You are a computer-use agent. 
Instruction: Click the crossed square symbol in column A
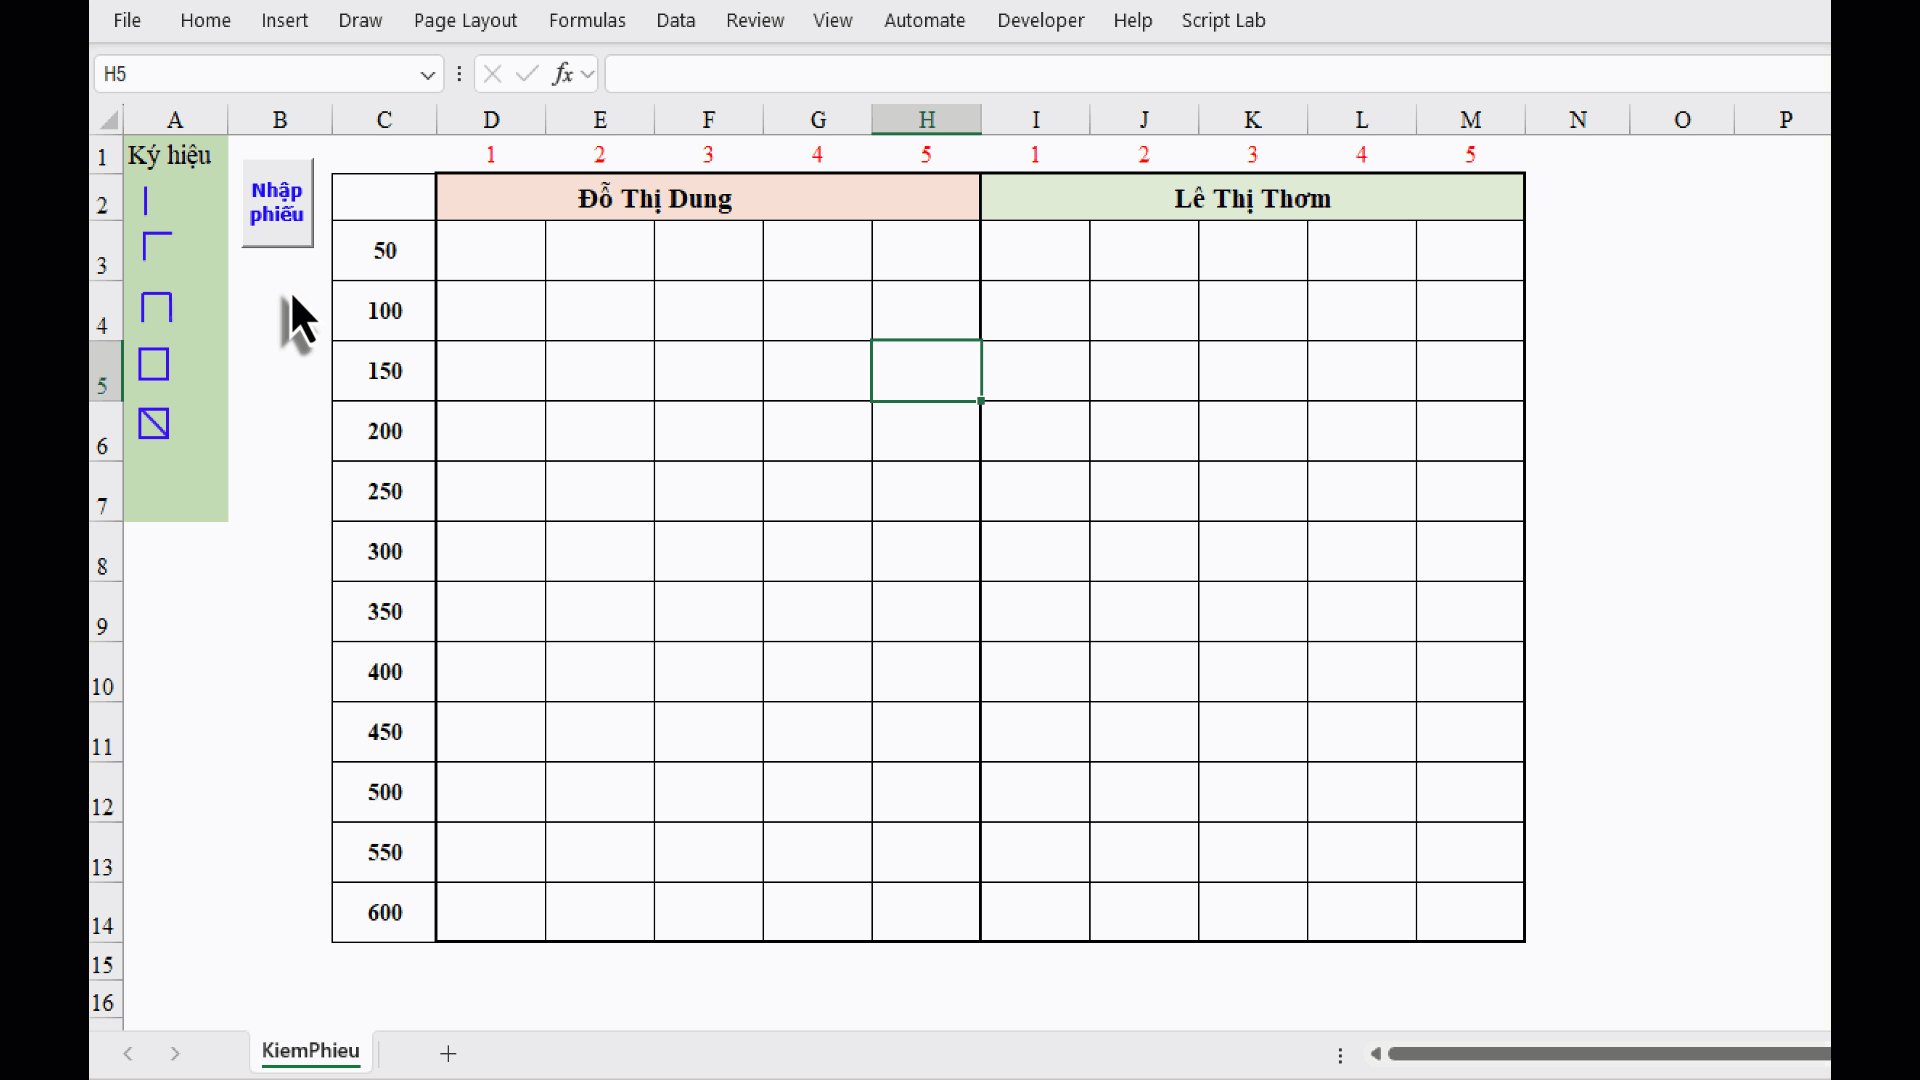click(x=154, y=424)
